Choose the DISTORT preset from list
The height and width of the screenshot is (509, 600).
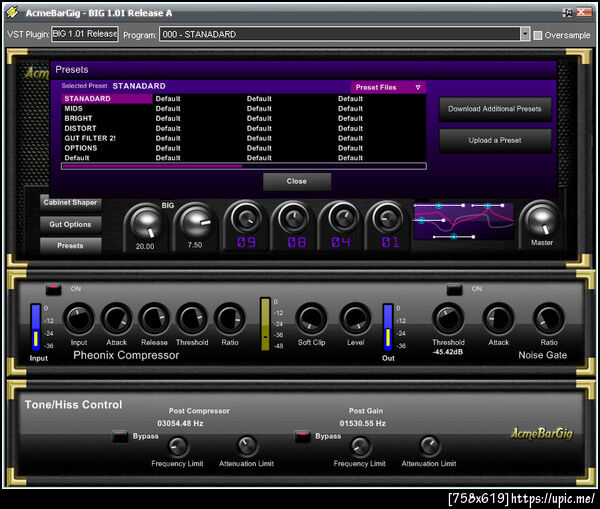tap(81, 128)
